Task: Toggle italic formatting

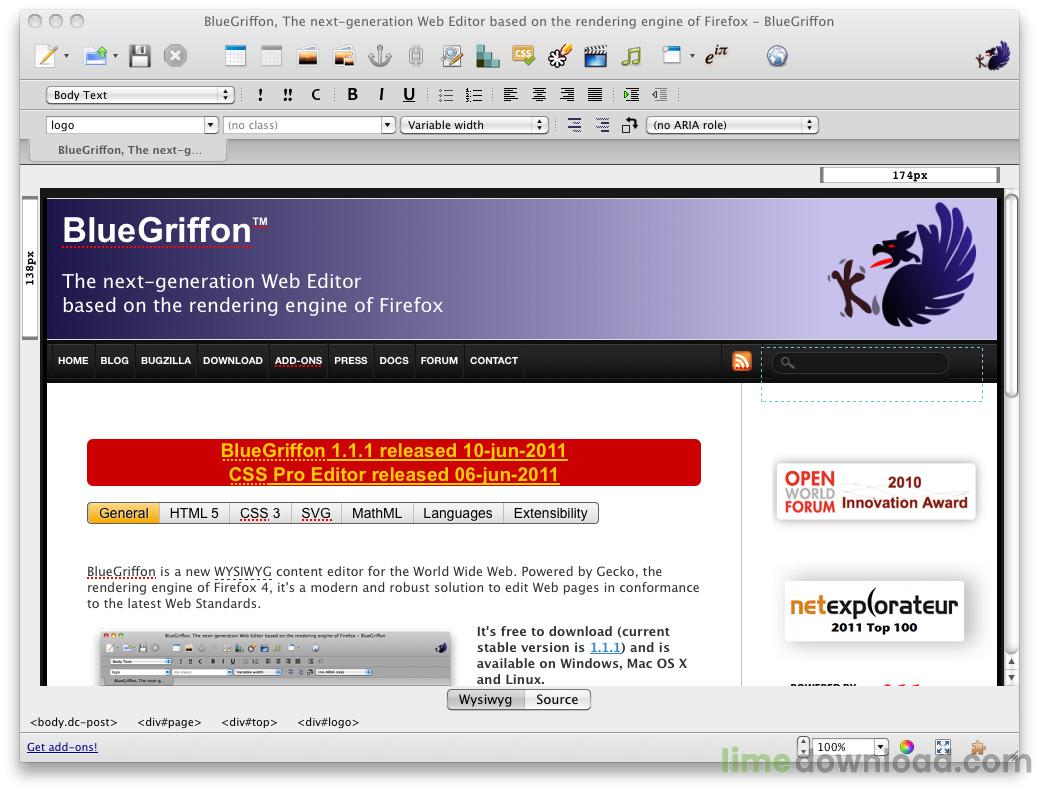Action: tap(381, 95)
